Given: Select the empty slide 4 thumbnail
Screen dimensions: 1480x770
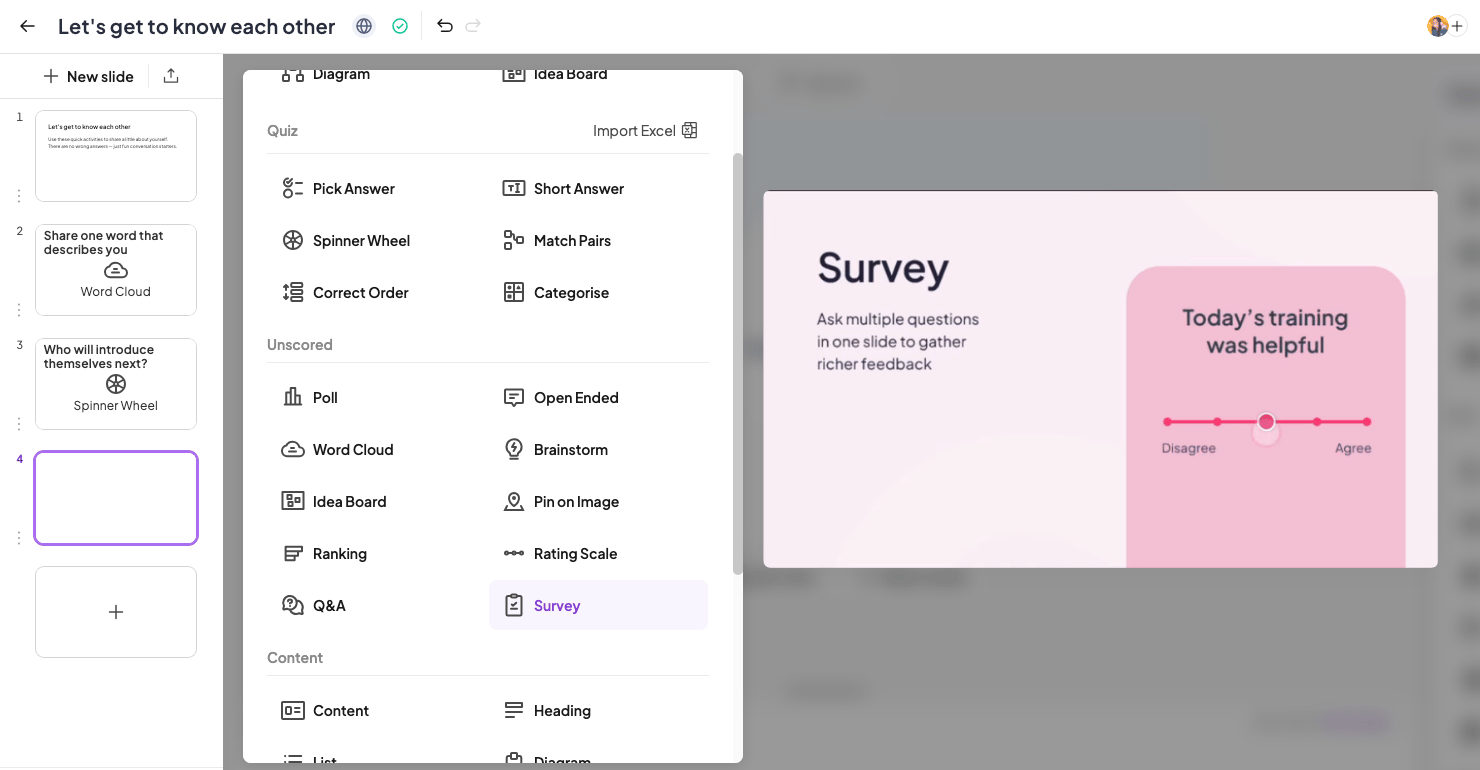Looking at the screenshot, I should pos(116,498).
